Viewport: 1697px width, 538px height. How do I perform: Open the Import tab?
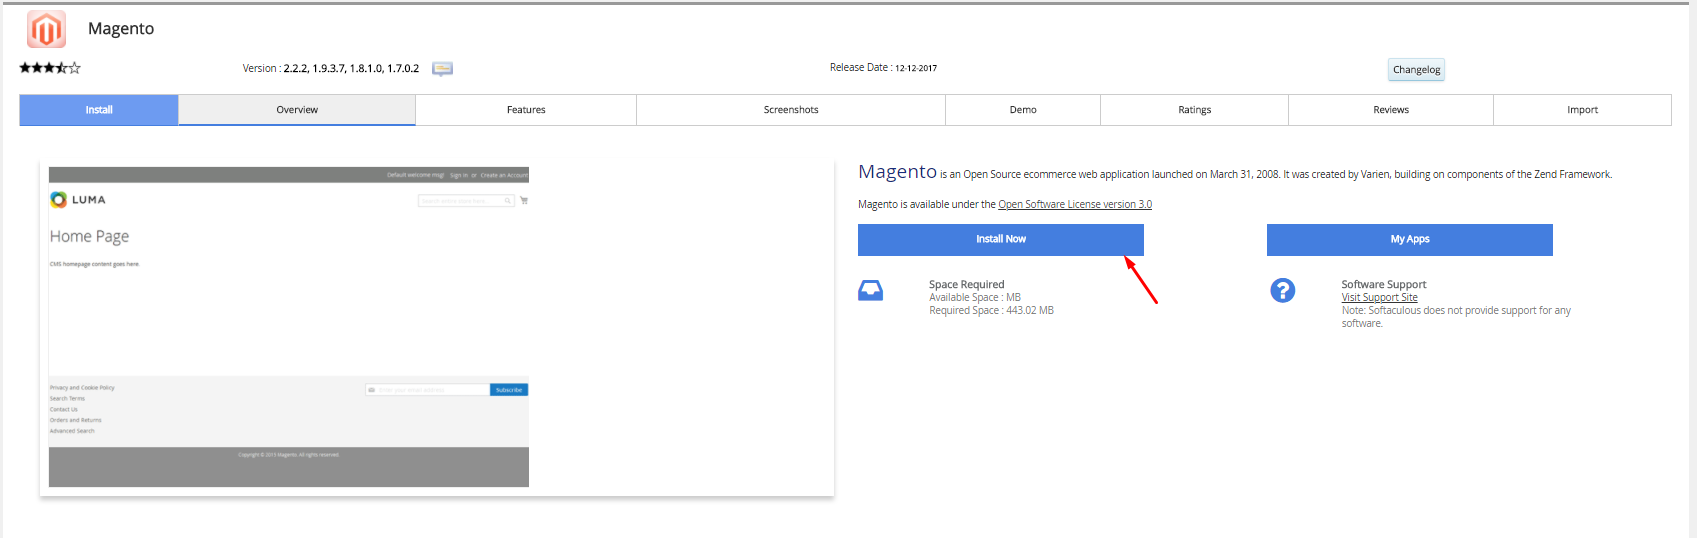(1582, 110)
